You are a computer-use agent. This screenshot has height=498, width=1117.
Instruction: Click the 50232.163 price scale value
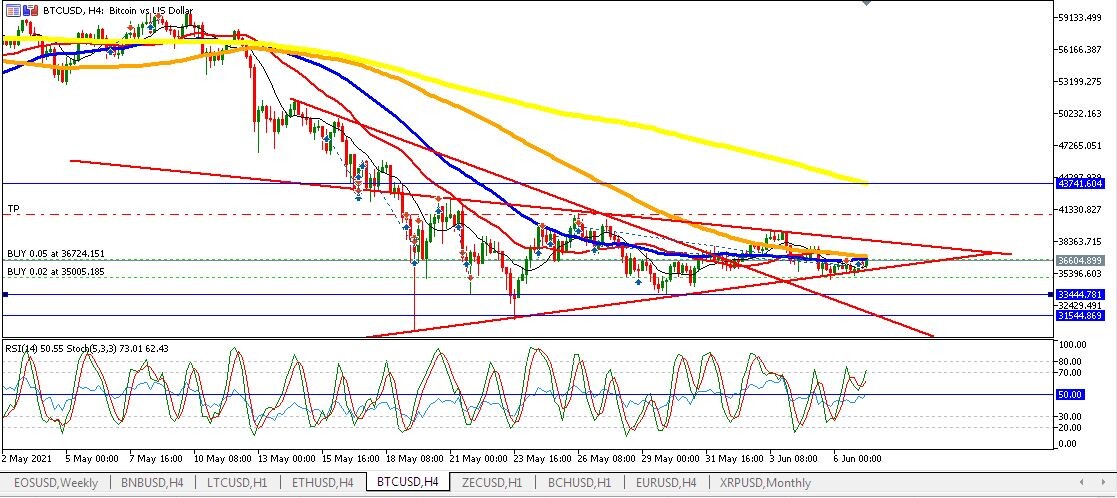click(x=1081, y=114)
